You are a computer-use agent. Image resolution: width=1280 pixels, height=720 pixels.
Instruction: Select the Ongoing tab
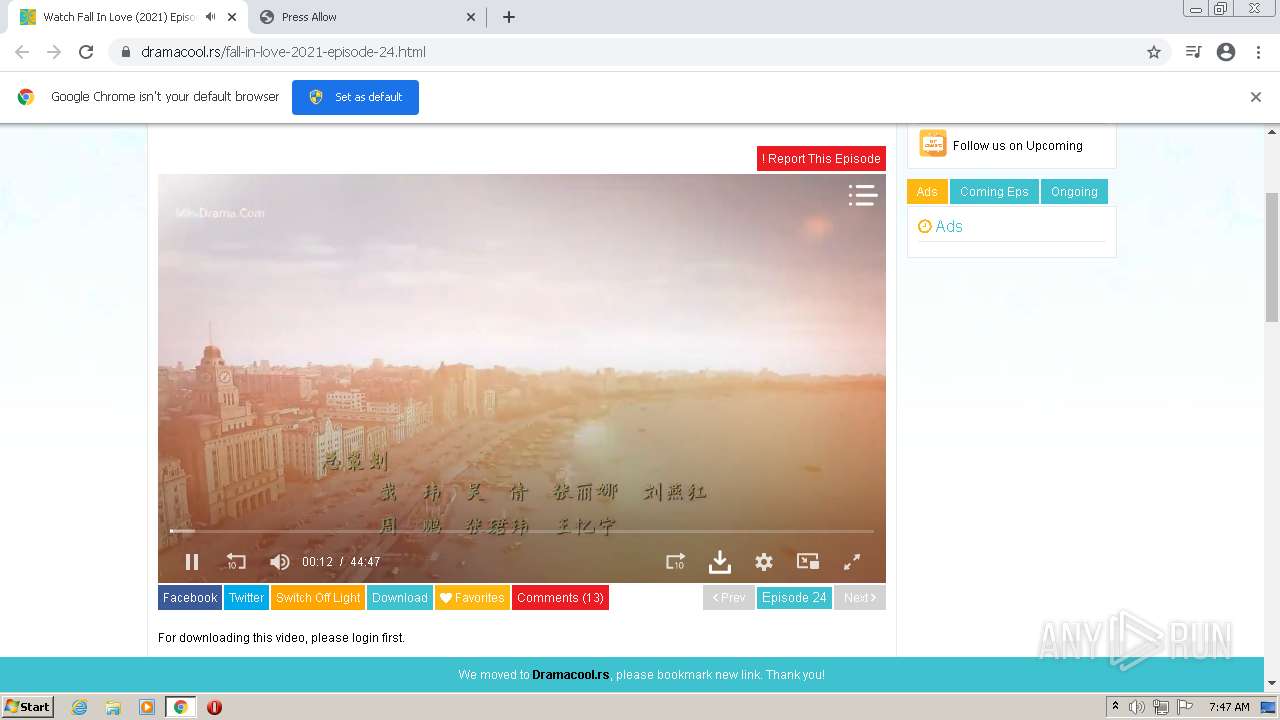click(1074, 192)
